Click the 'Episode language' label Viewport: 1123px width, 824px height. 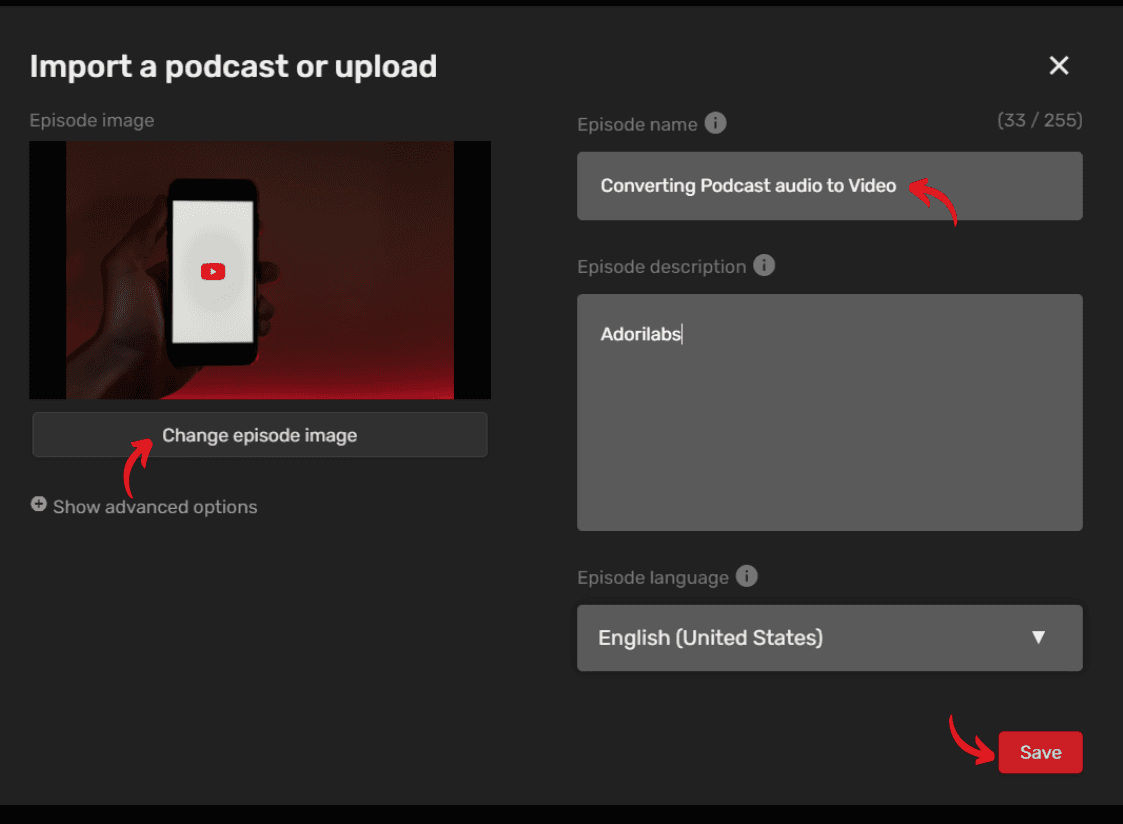652,578
